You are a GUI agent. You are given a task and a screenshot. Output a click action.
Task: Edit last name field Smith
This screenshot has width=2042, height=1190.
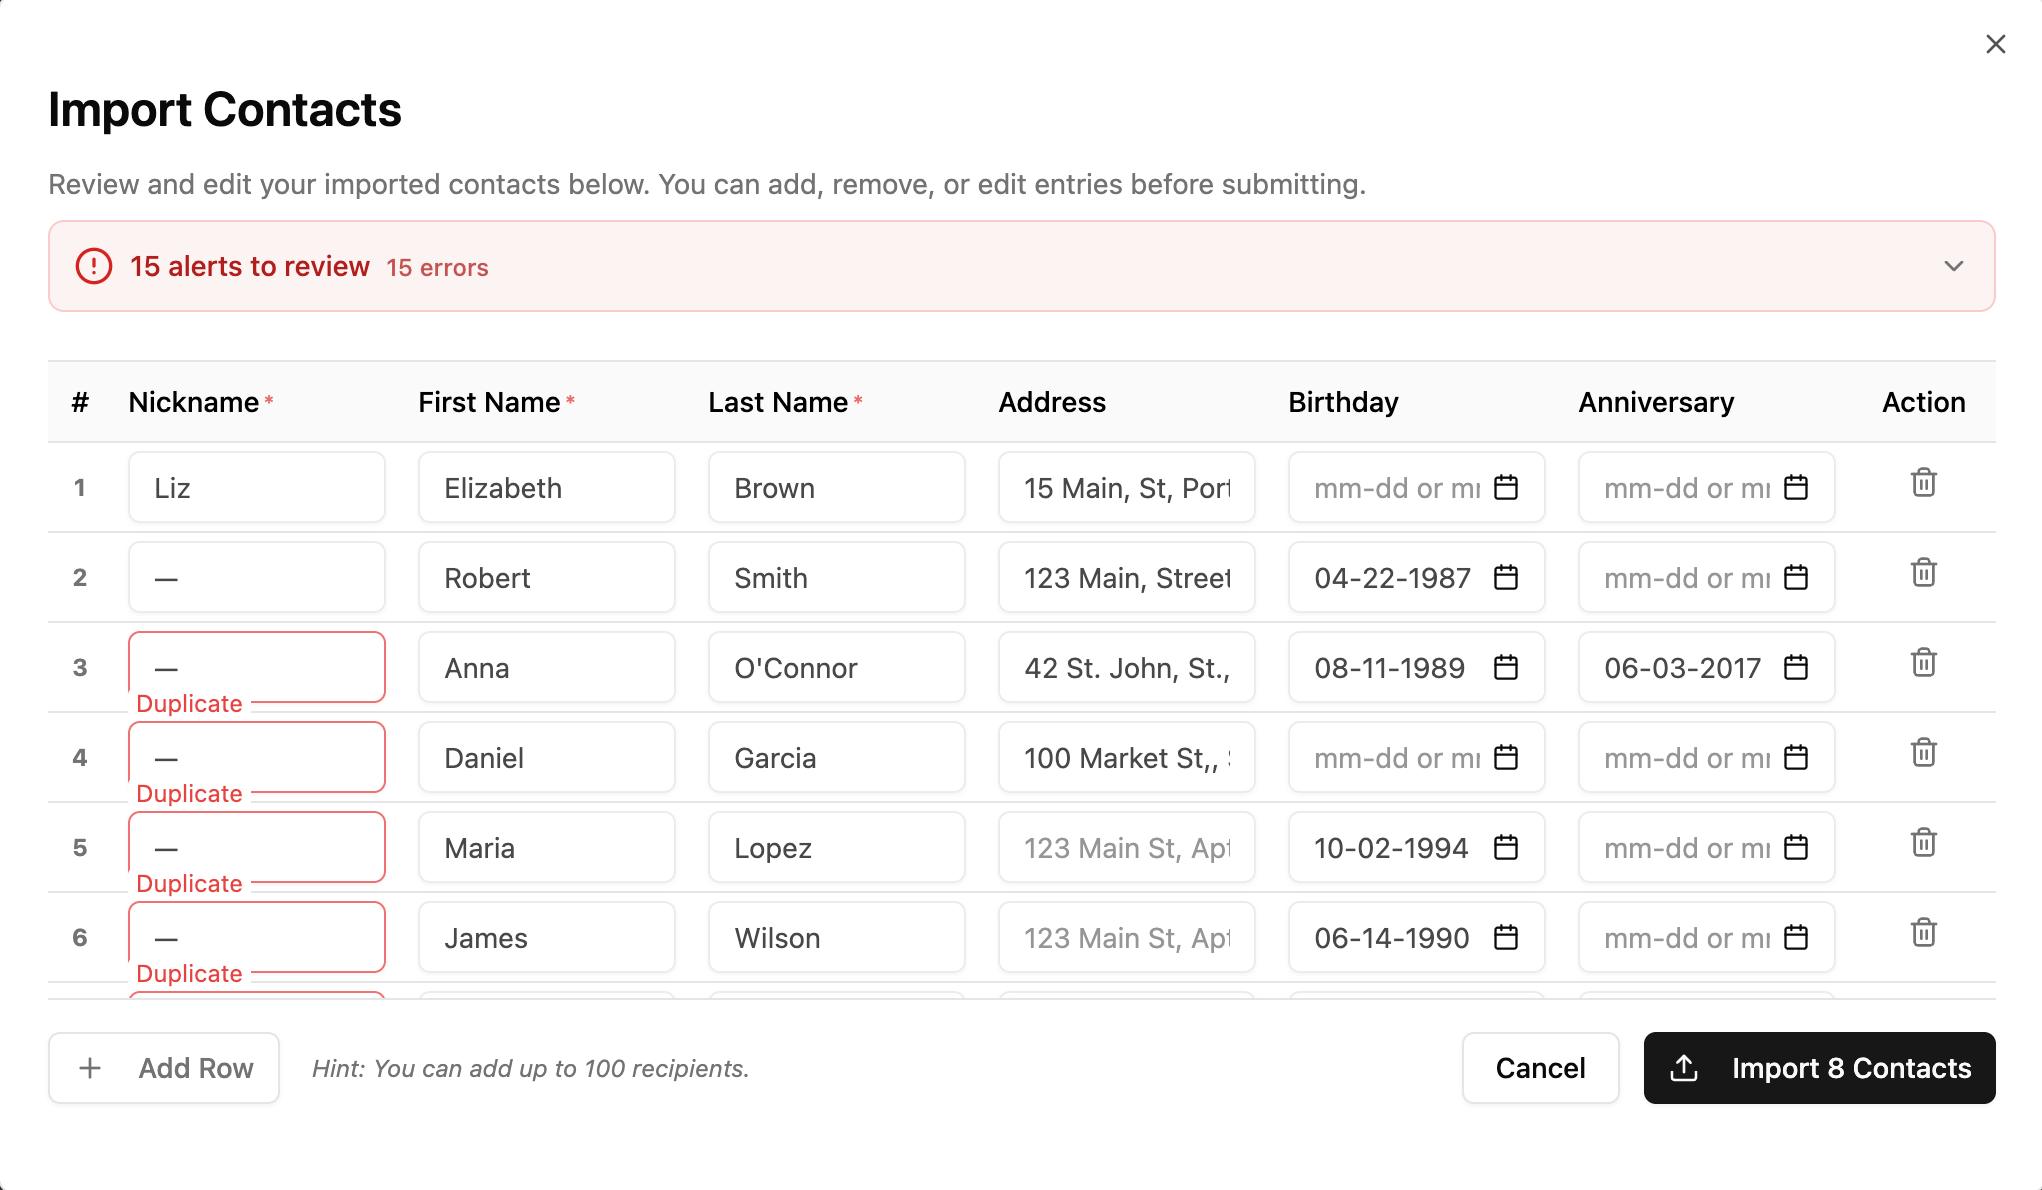(837, 577)
